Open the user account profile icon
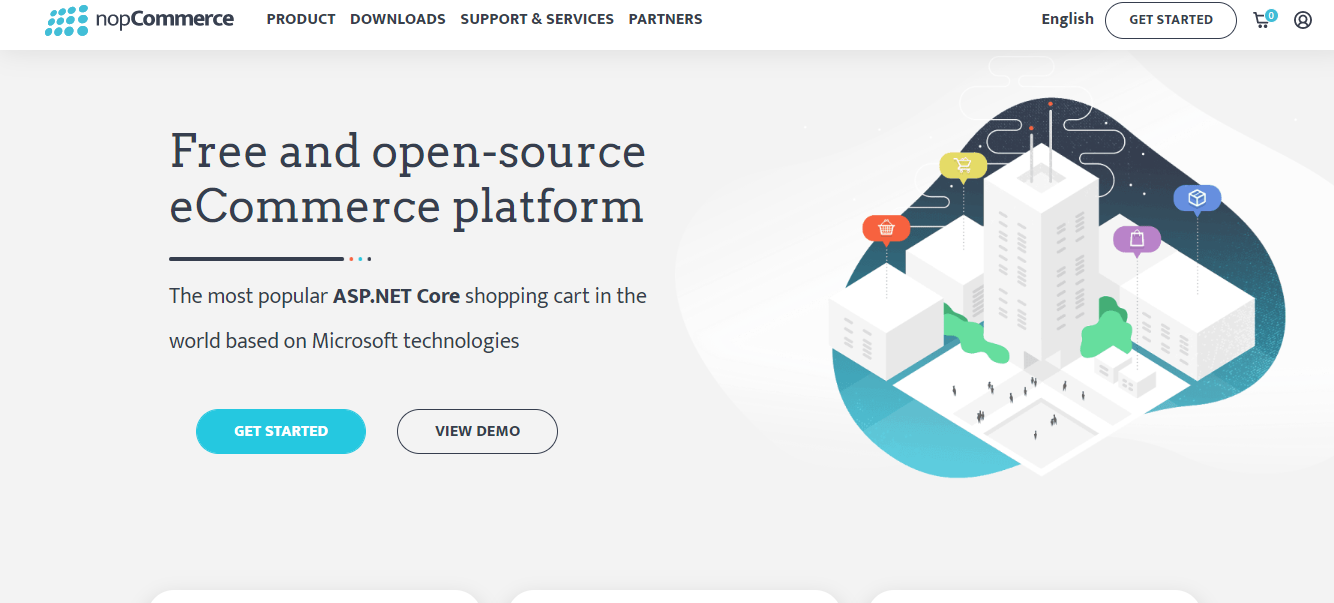 tap(1302, 19)
